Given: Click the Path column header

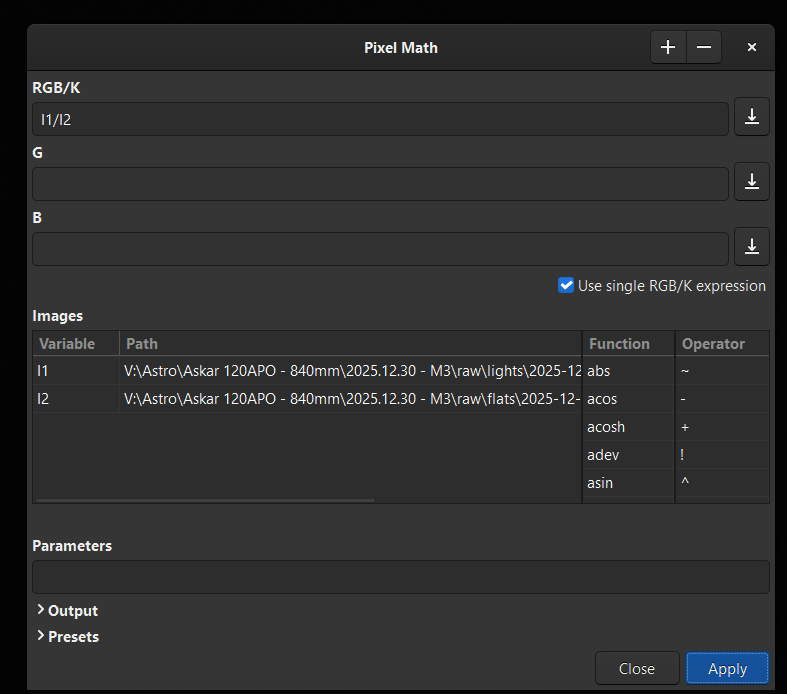Looking at the screenshot, I should click(350, 344).
